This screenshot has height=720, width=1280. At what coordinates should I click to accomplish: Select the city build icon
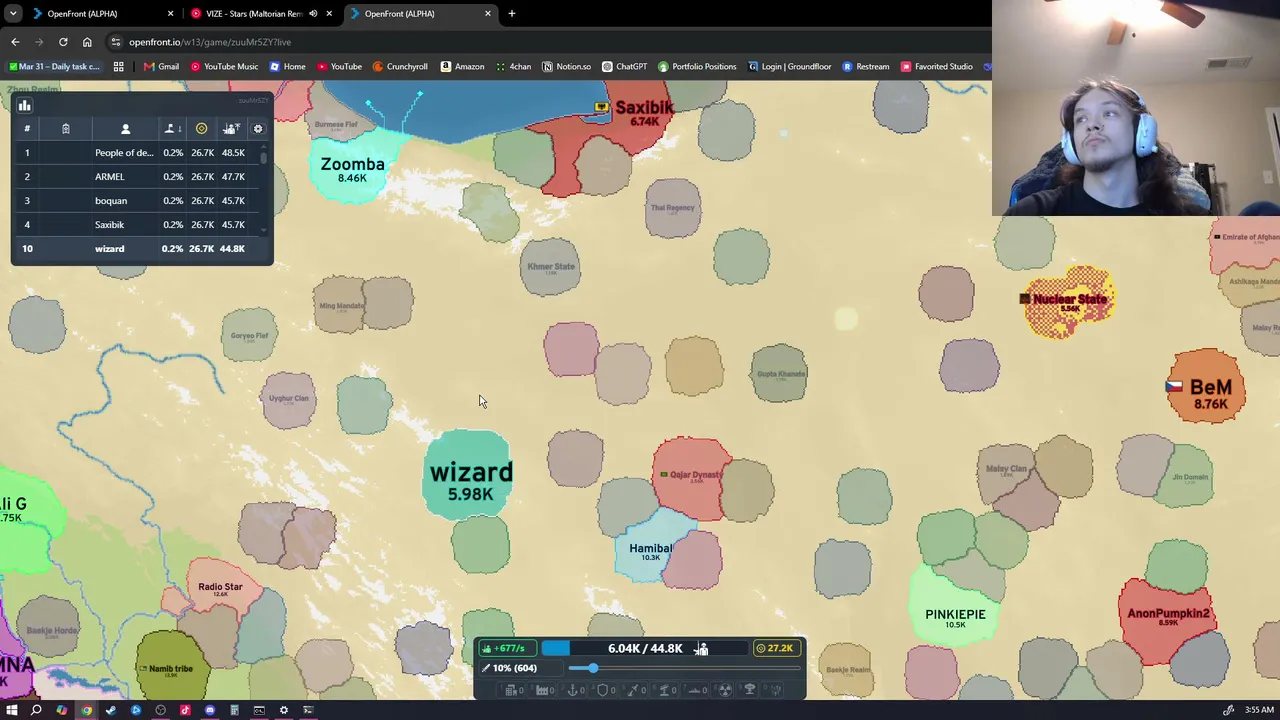click(512, 690)
